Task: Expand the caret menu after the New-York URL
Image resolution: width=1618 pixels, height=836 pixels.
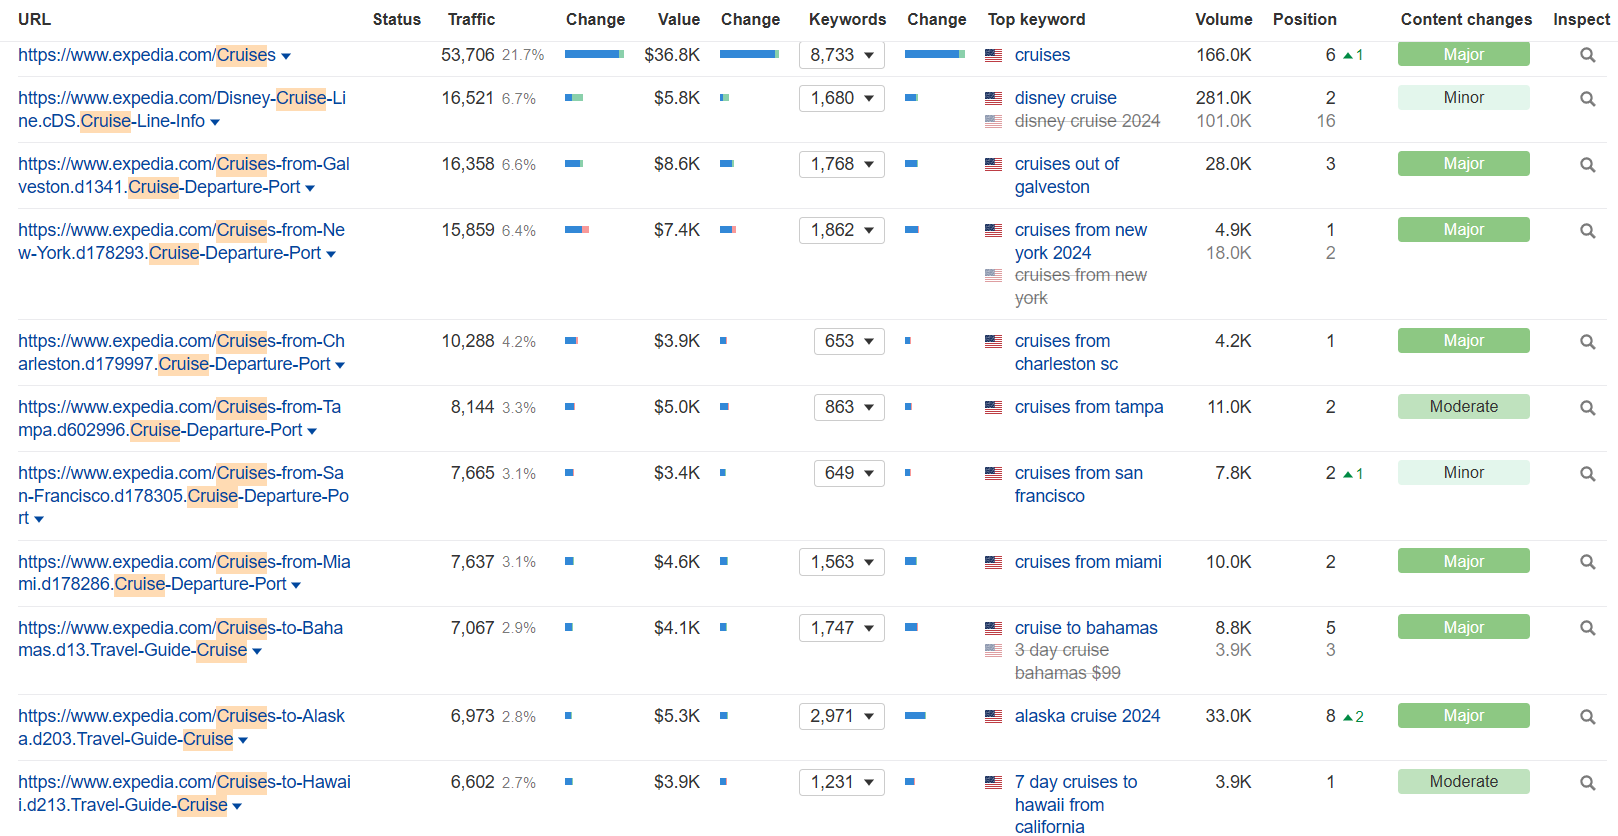Action: [331, 255]
